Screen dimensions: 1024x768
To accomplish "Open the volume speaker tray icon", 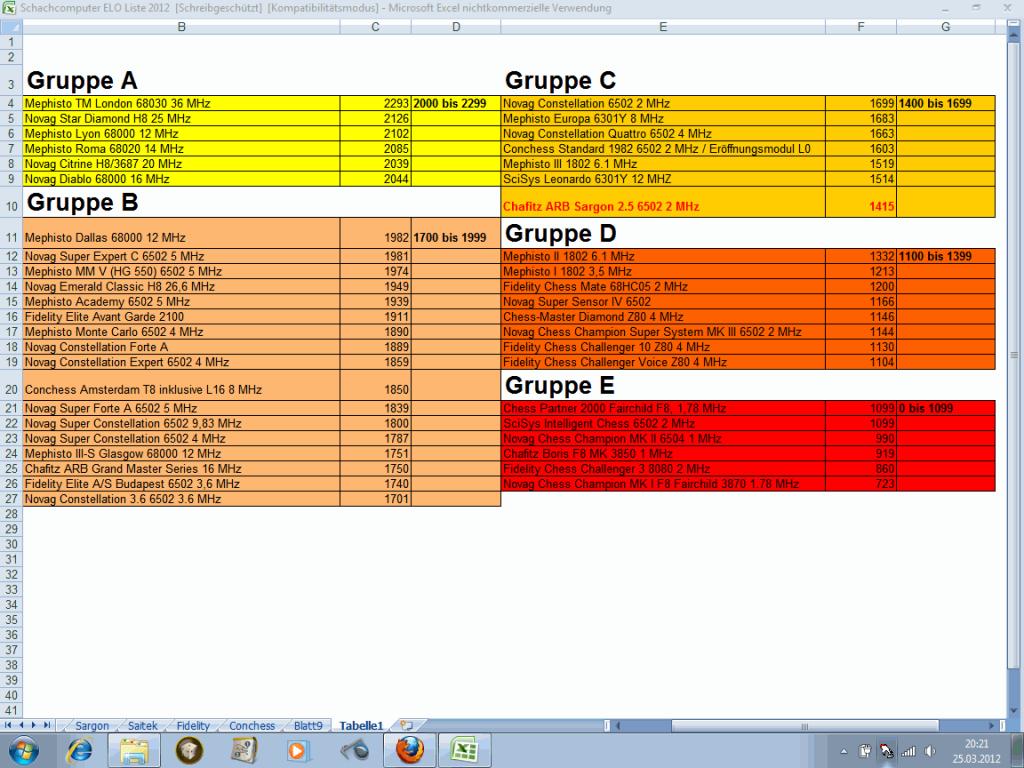I will tap(930, 752).
